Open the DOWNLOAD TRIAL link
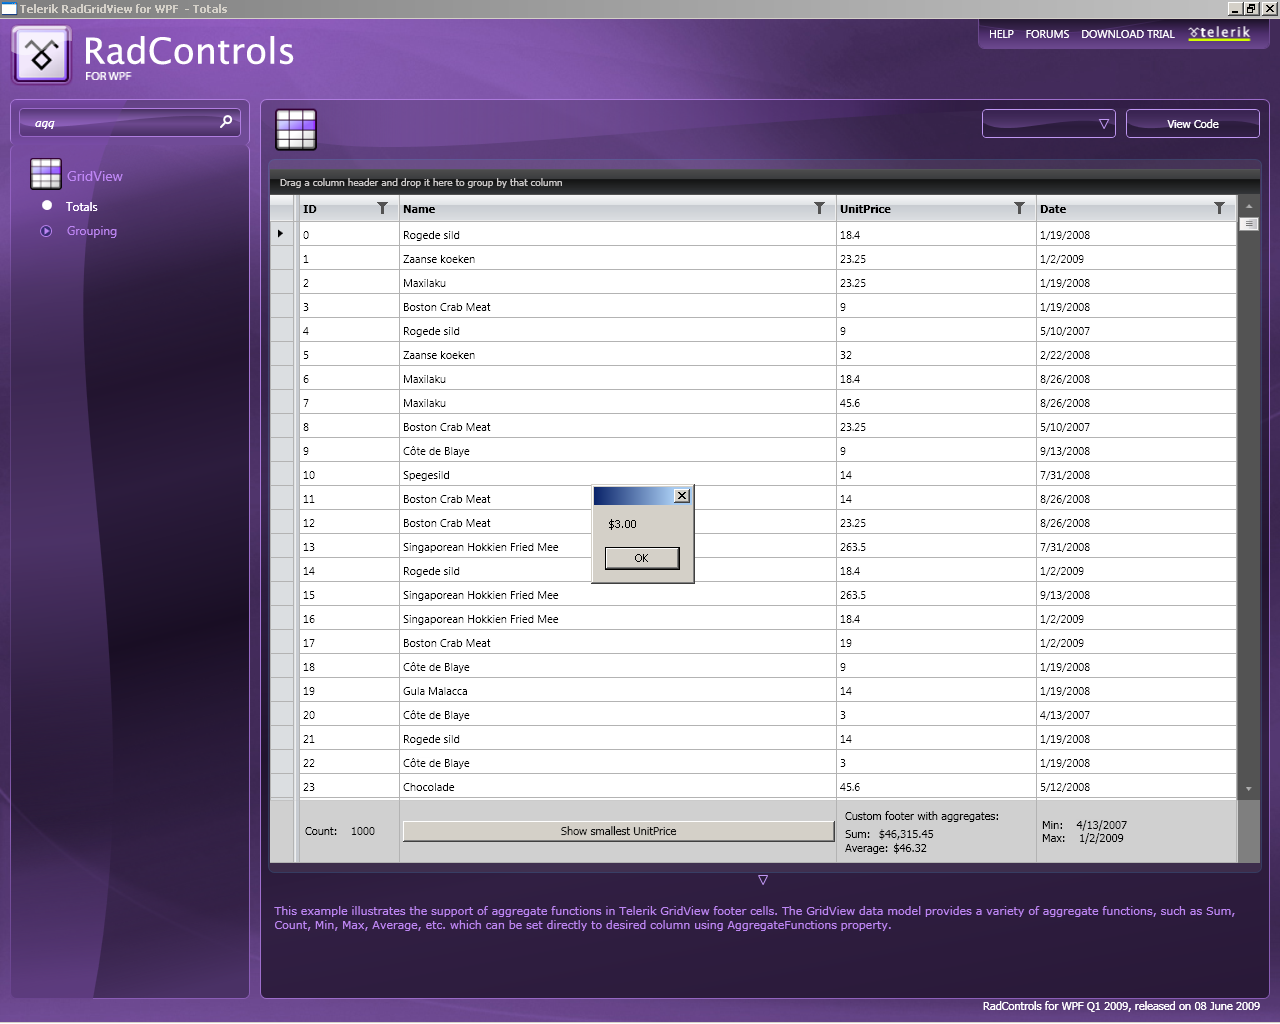 pos(1128,34)
